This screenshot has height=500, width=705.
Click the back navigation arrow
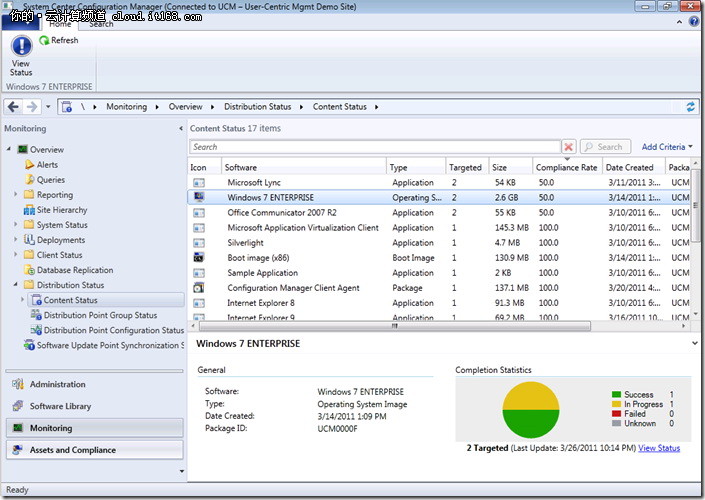click(13, 107)
